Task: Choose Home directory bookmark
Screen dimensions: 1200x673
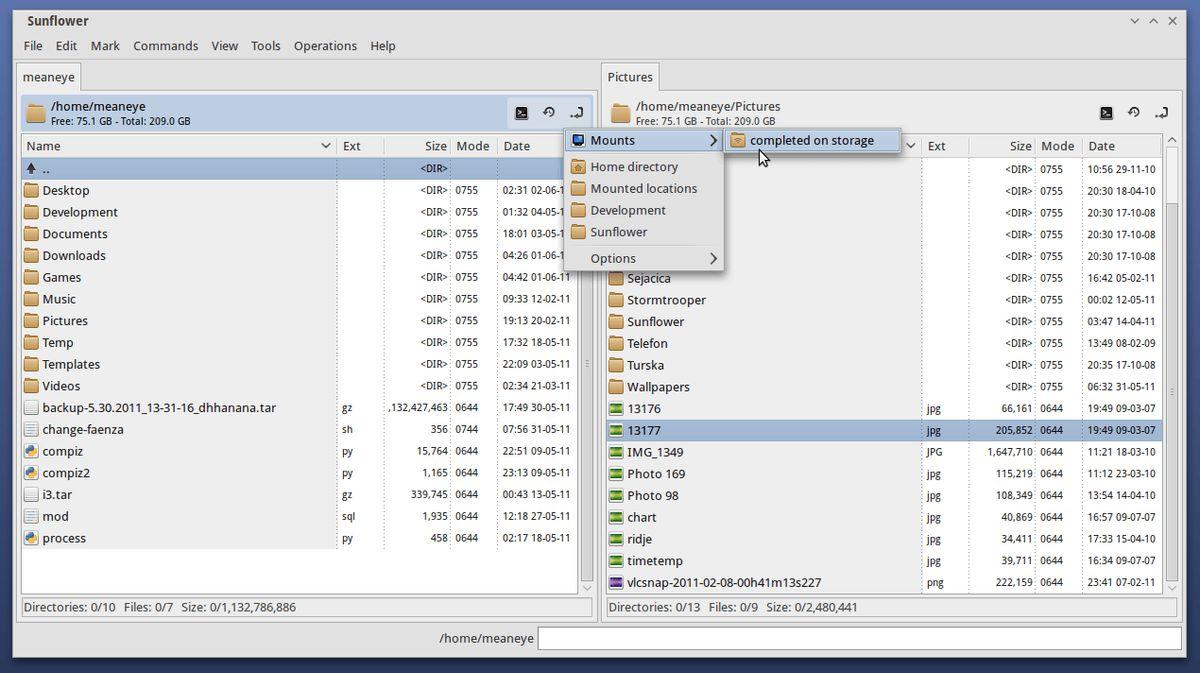Action: pos(633,167)
